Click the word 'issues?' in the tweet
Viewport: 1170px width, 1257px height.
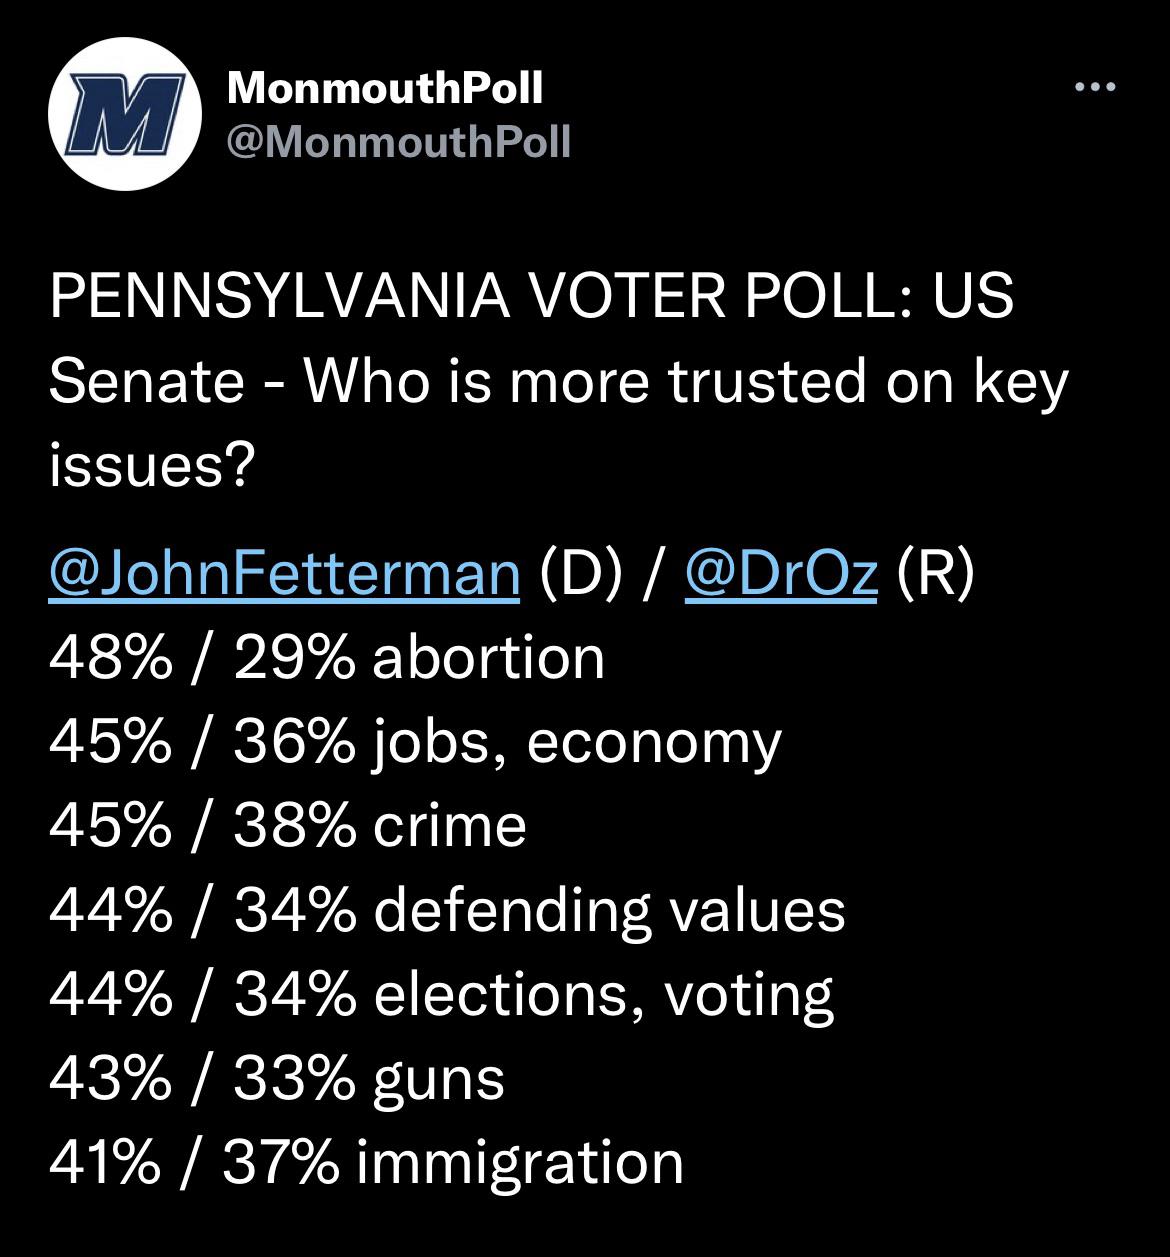pyautogui.click(x=150, y=464)
